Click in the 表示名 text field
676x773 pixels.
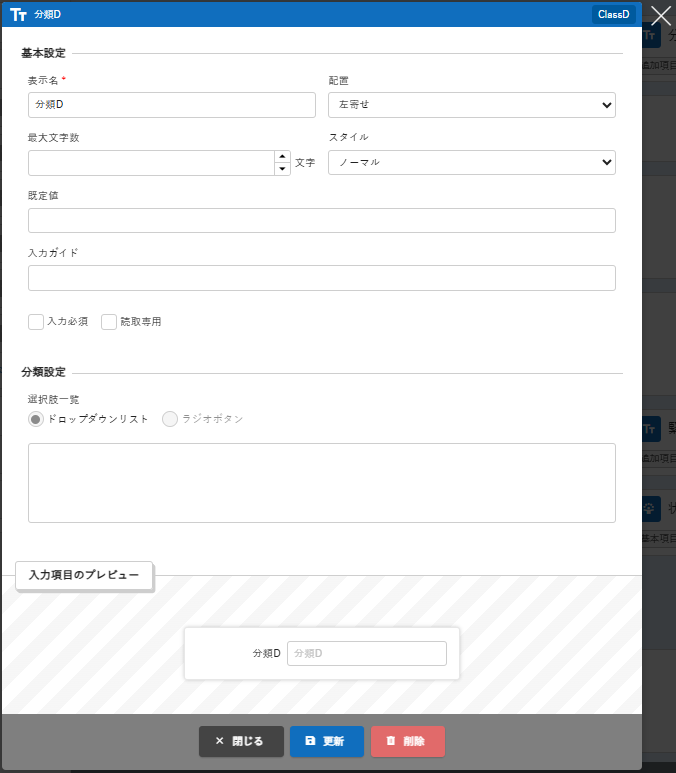point(171,105)
